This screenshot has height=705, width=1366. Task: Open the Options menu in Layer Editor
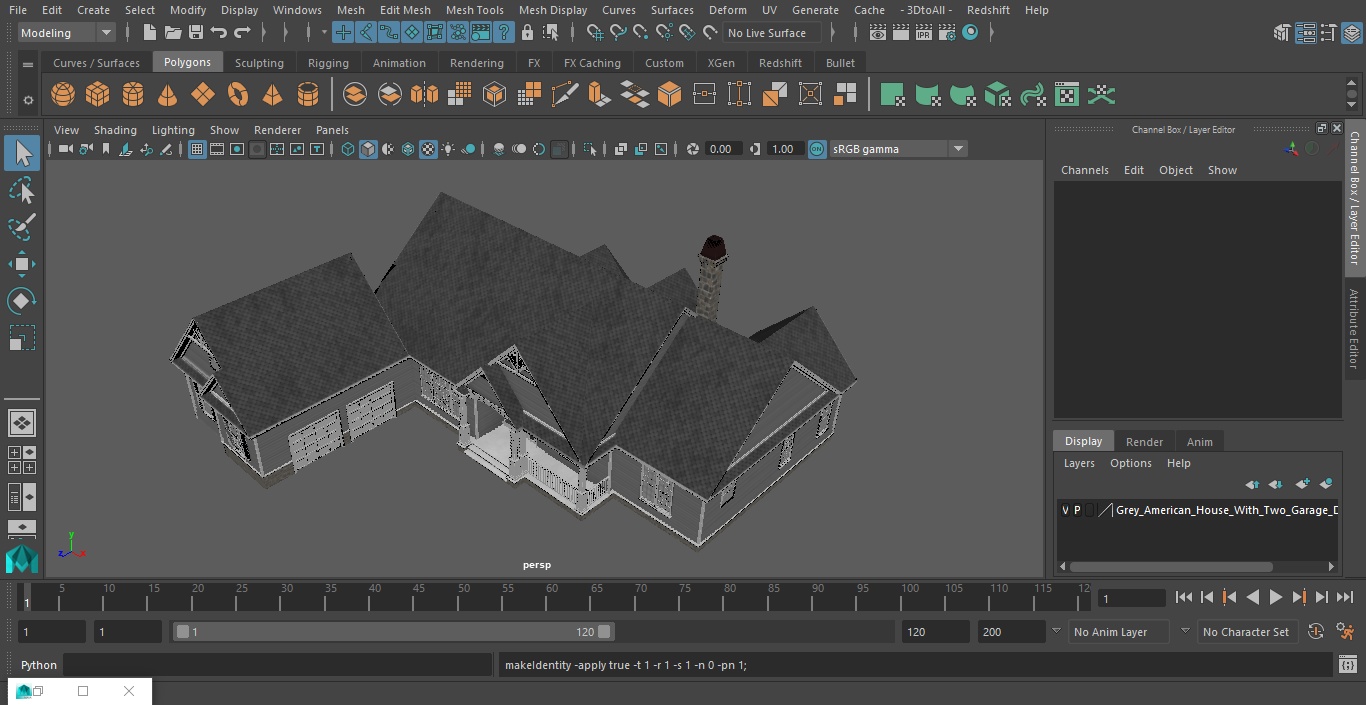click(x=1131, y=463)
